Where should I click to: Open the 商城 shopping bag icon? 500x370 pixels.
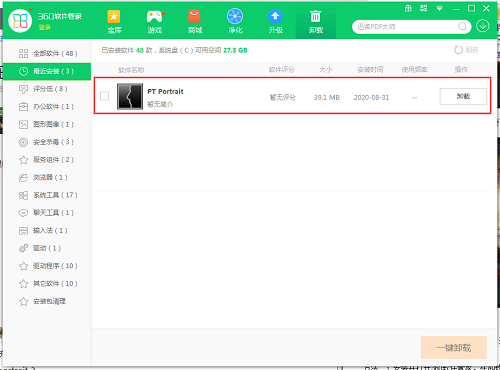click(x=194, y=16)
